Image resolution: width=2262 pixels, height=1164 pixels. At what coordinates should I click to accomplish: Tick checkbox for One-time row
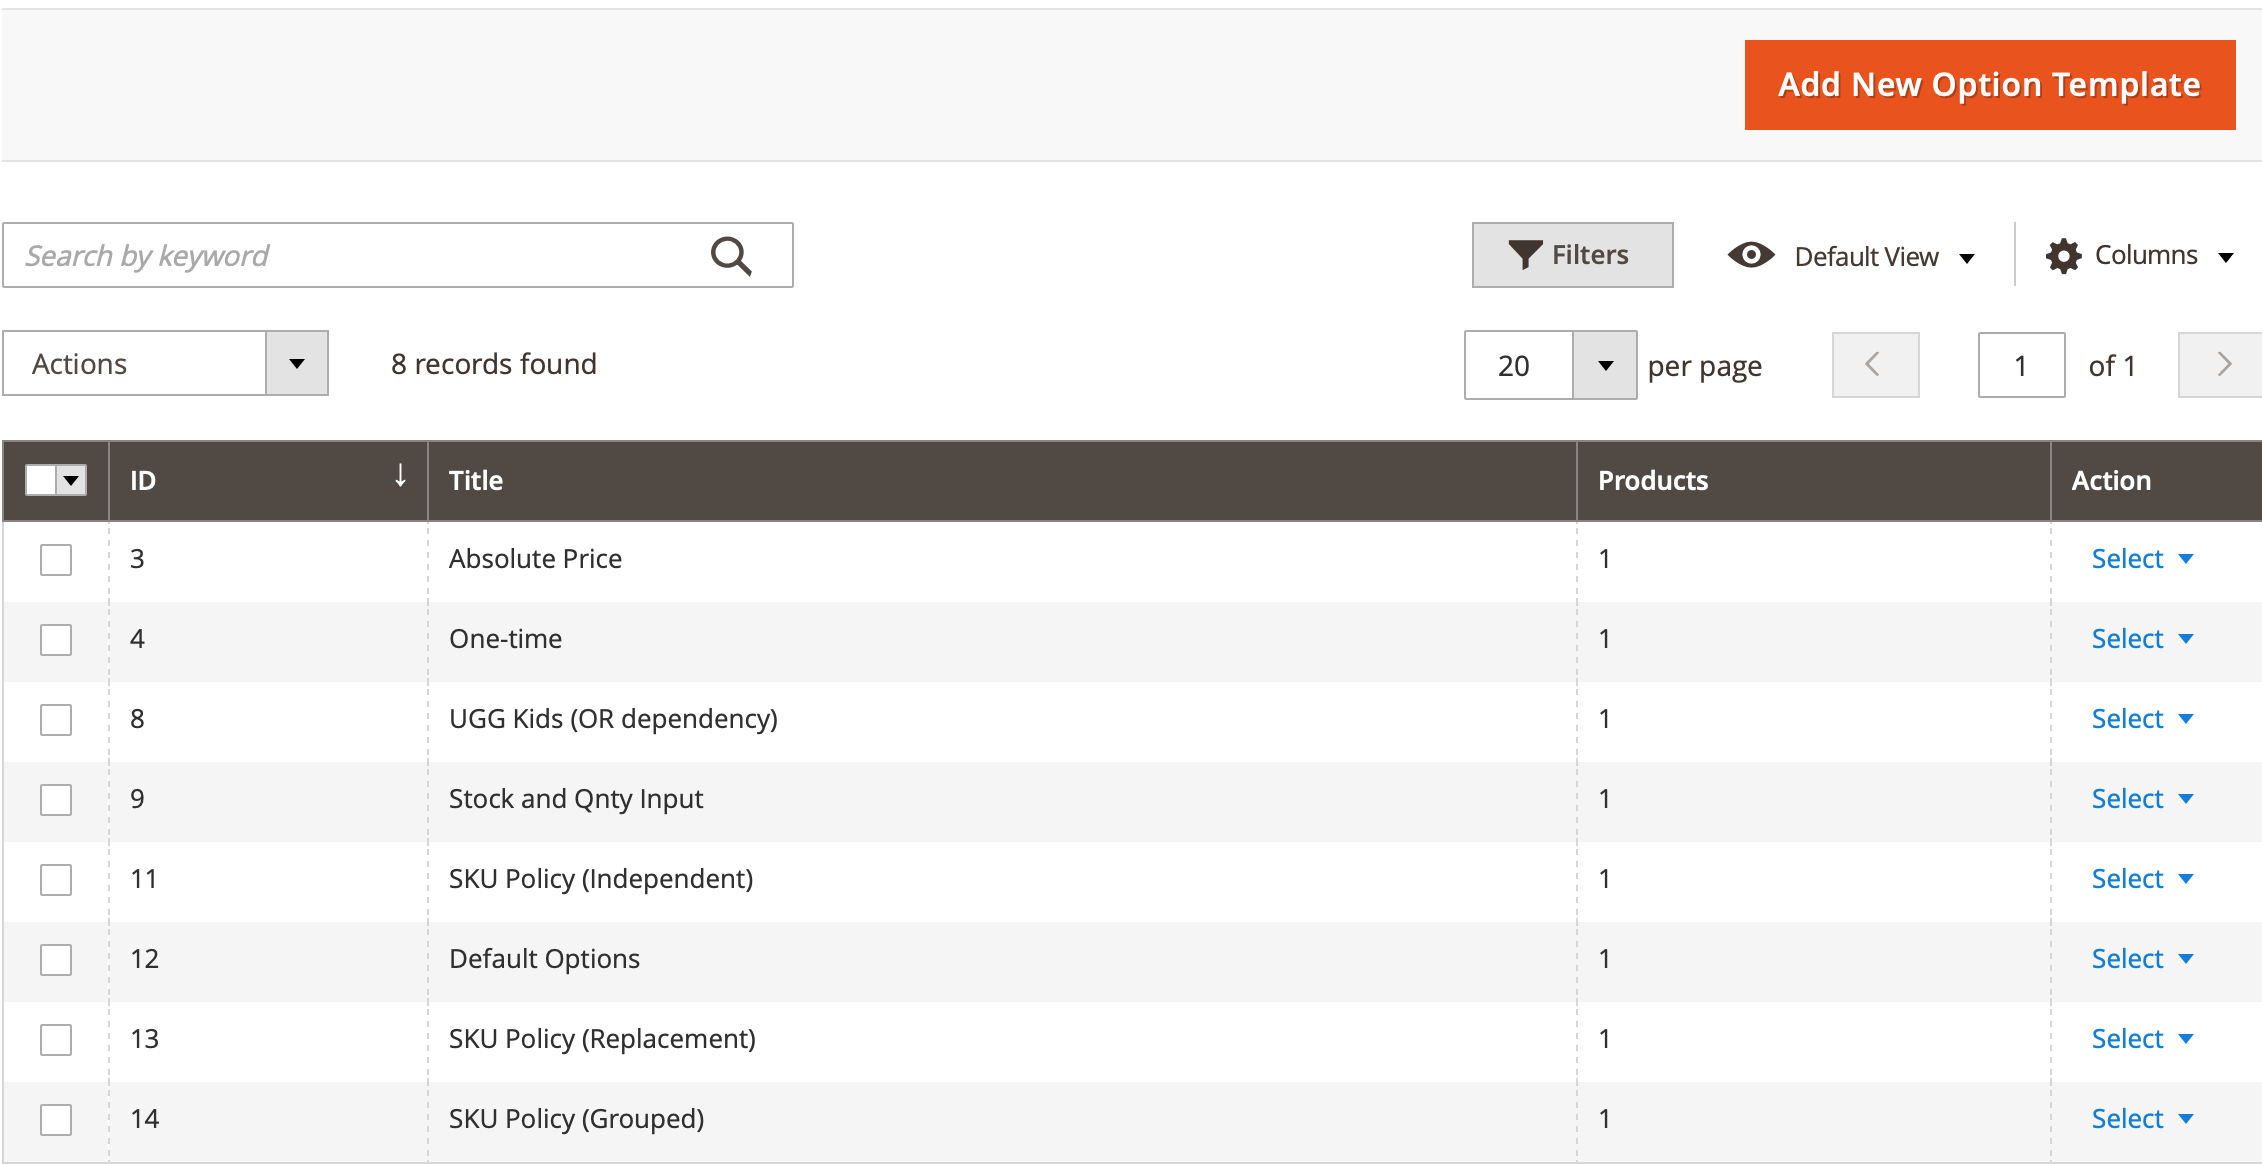point(56,640)
